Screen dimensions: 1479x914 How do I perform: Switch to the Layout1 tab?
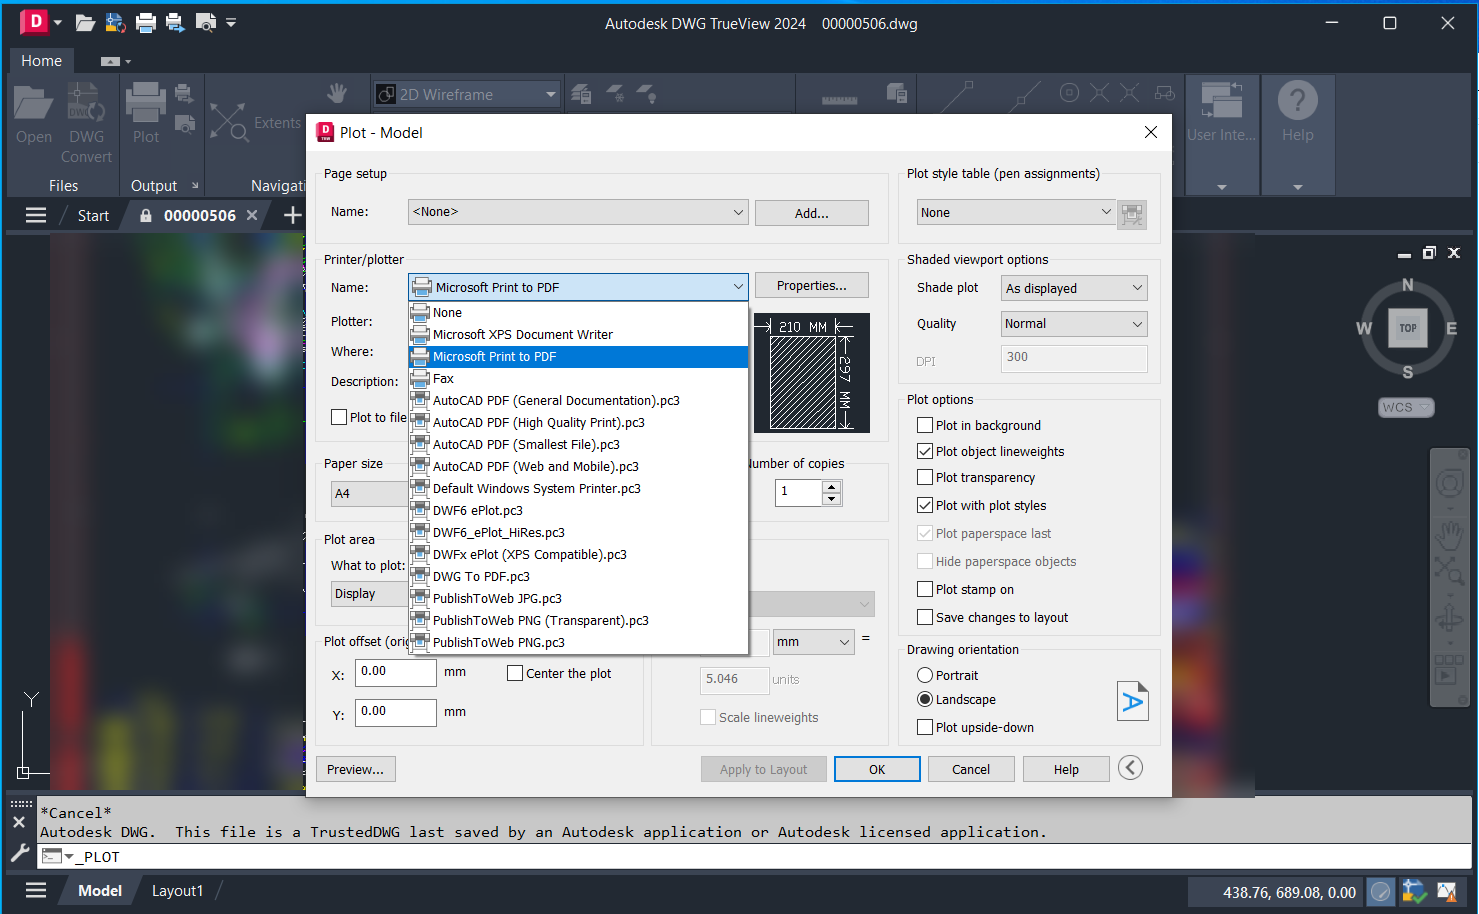click(177, 891)
